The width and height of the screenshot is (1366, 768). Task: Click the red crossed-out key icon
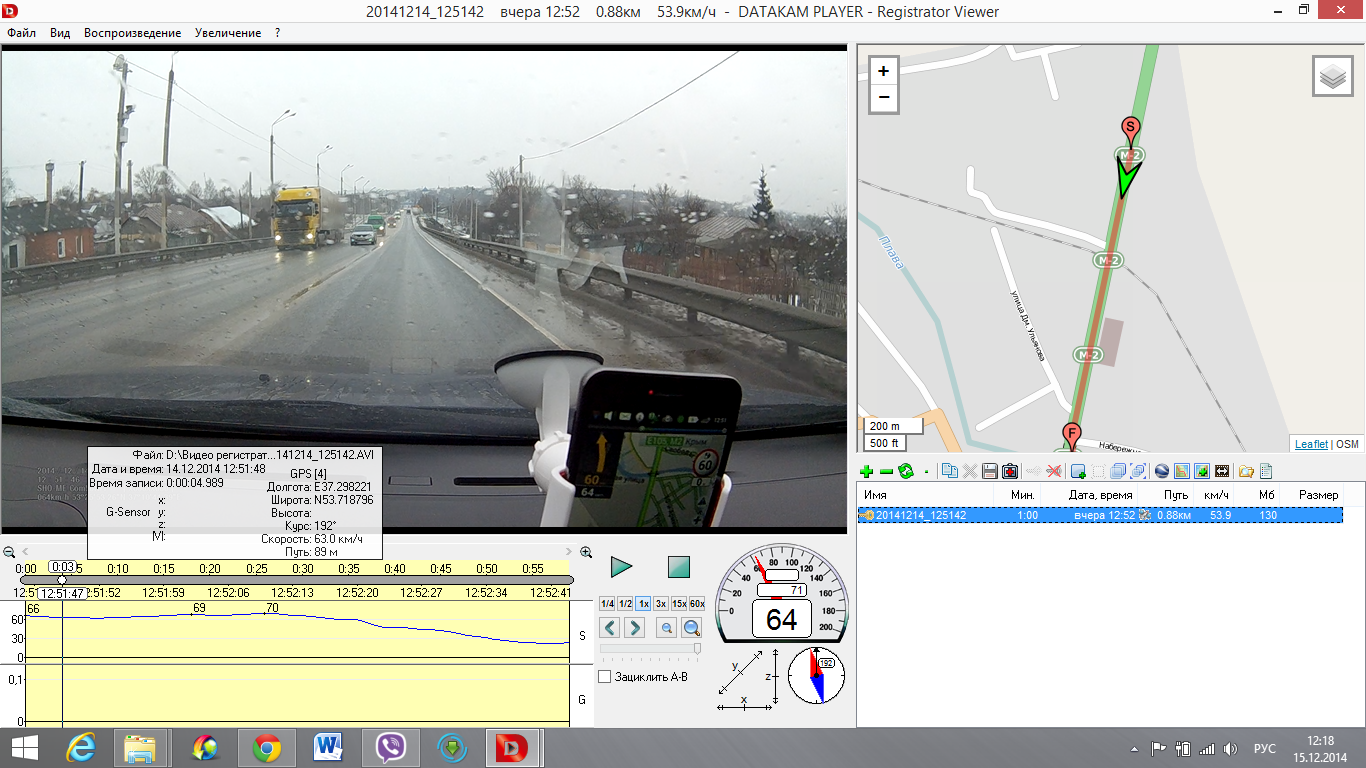tap(1054, 471)
